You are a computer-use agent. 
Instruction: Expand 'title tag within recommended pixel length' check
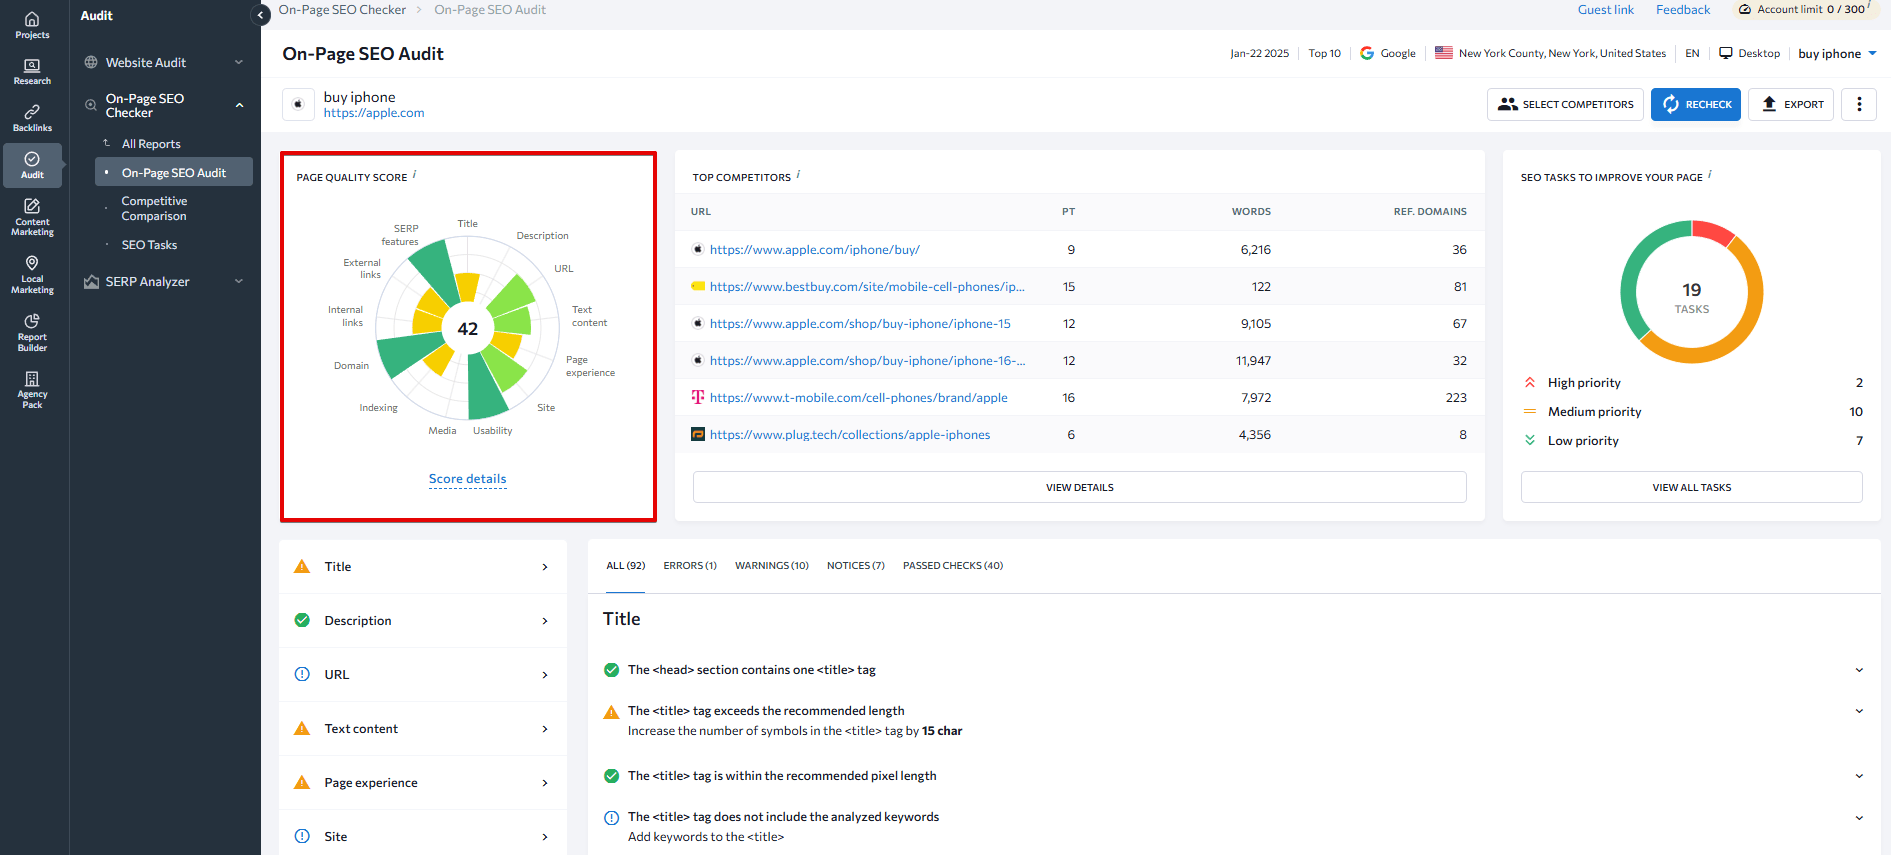pos(1859,776)
